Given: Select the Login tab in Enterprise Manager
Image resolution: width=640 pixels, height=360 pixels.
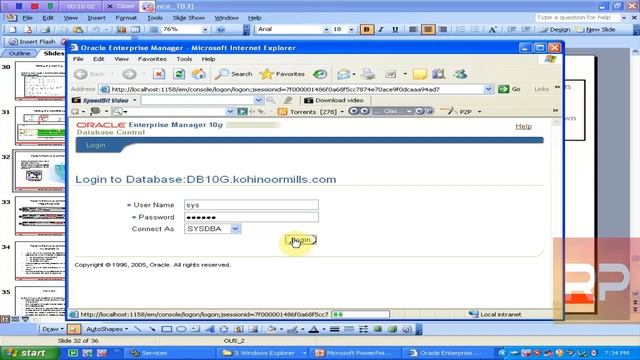Looking at the screenshot, I should click(96, 145).
